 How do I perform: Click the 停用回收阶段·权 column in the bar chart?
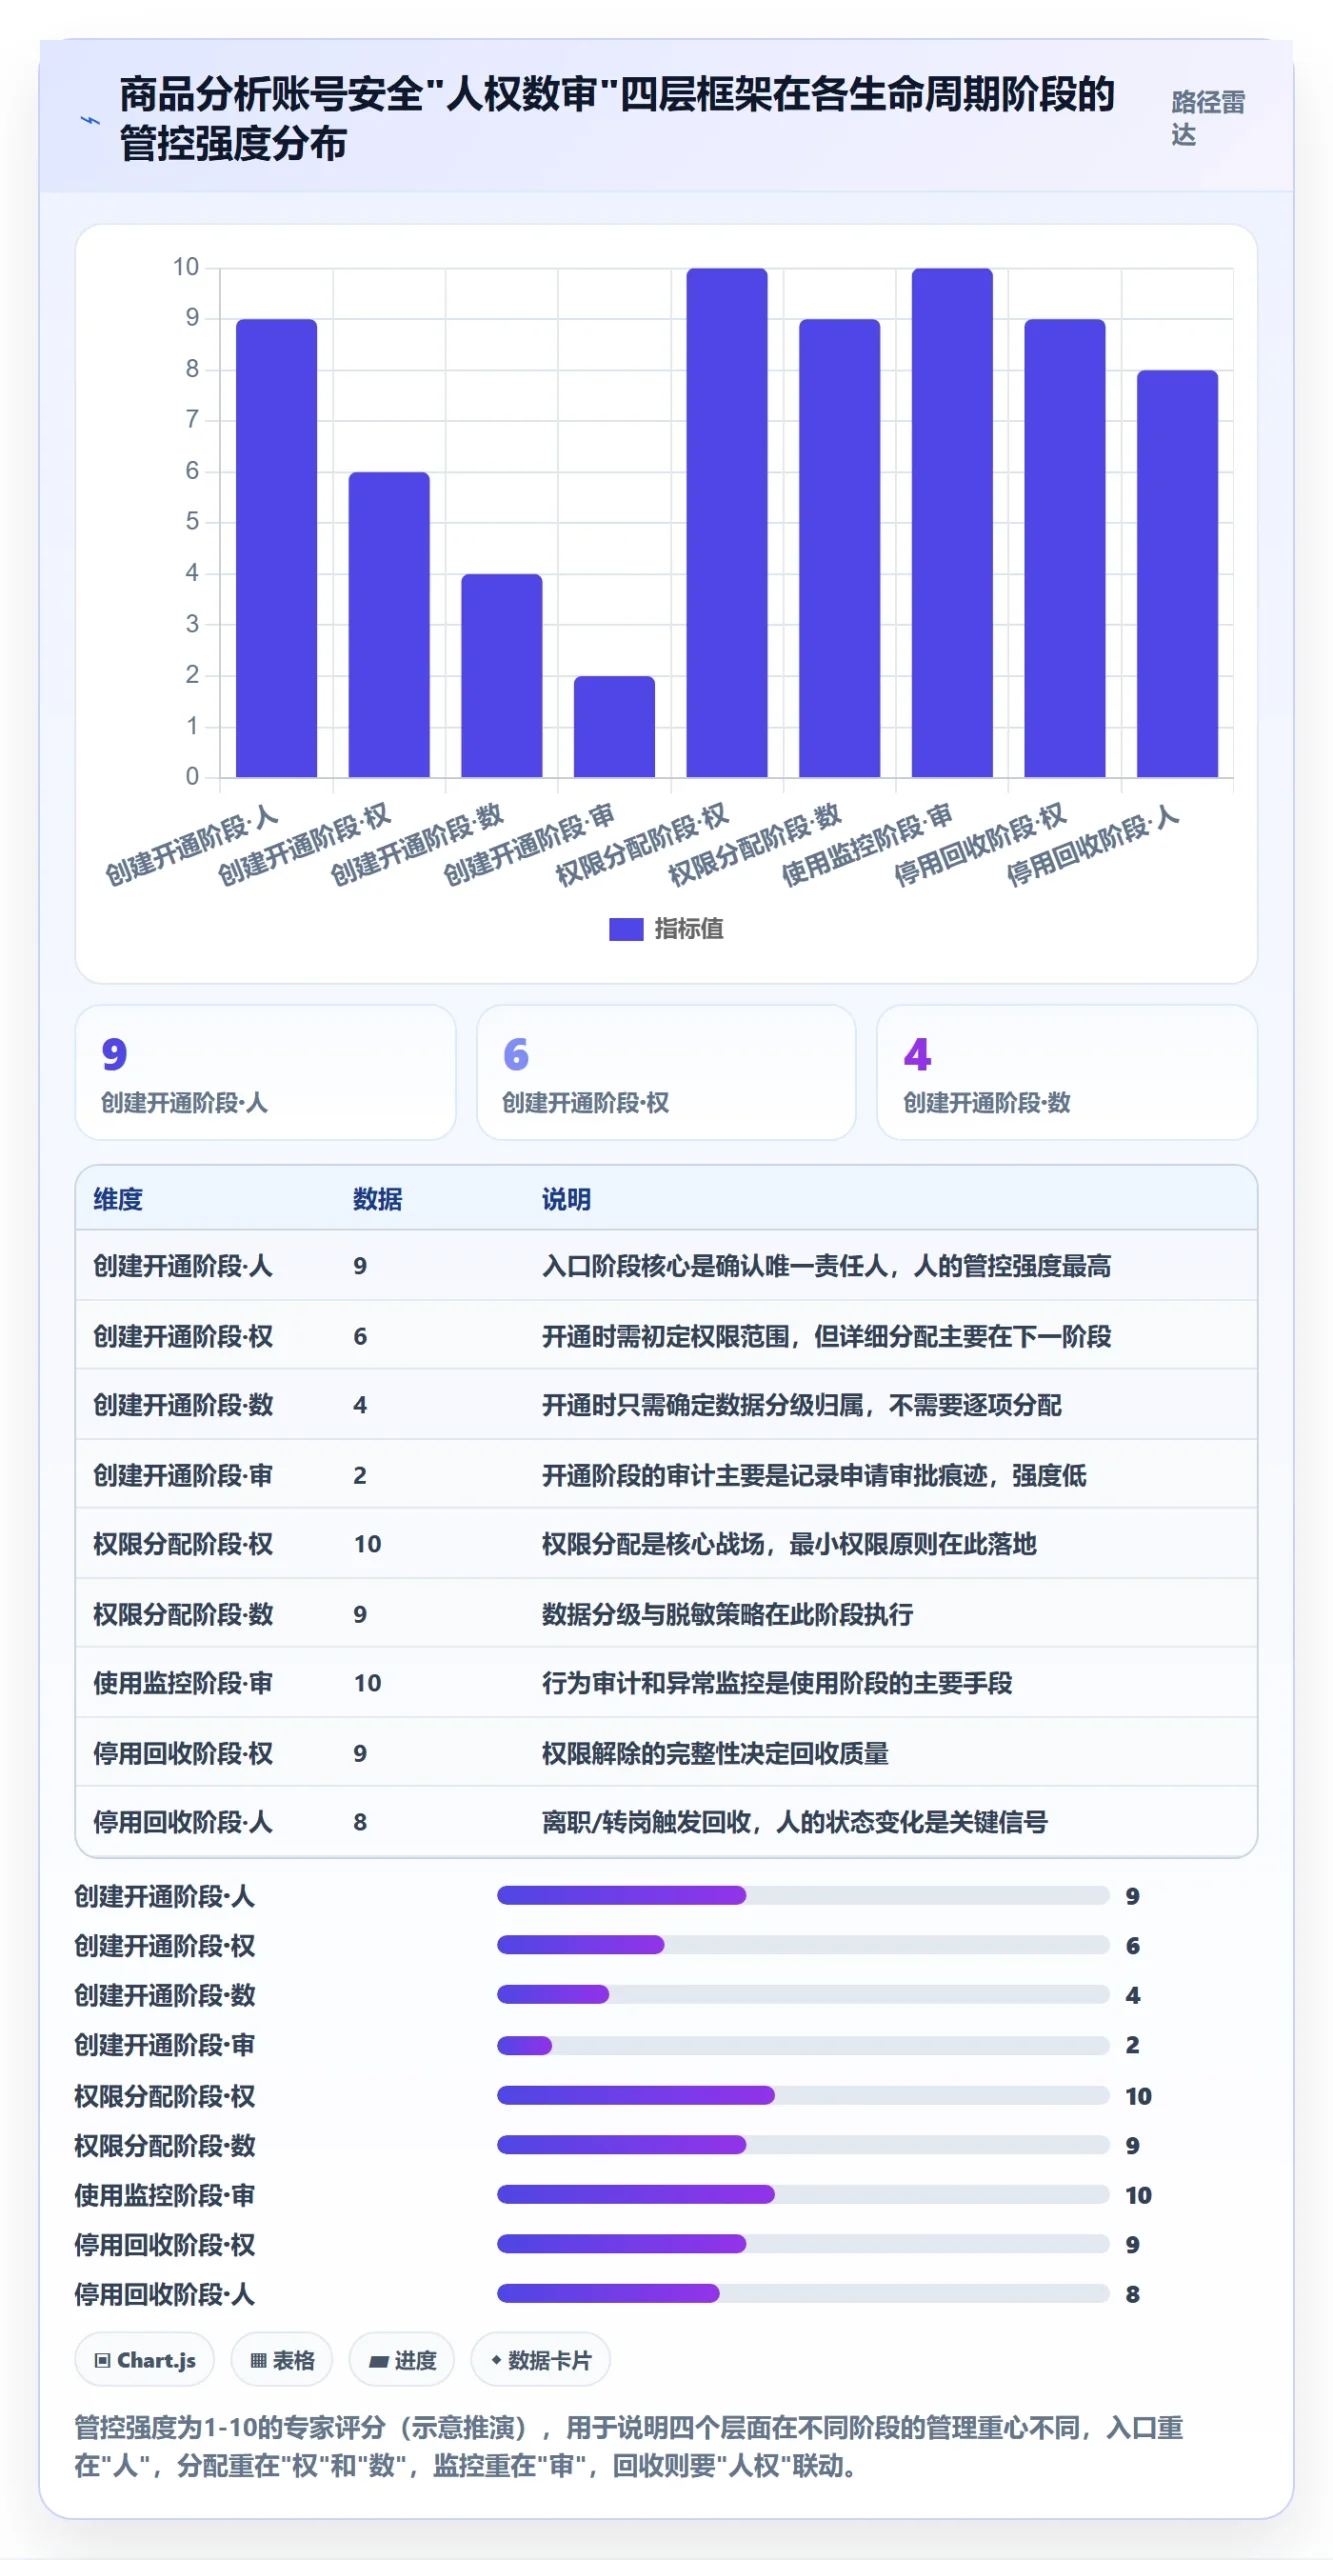click(1065, 548)
